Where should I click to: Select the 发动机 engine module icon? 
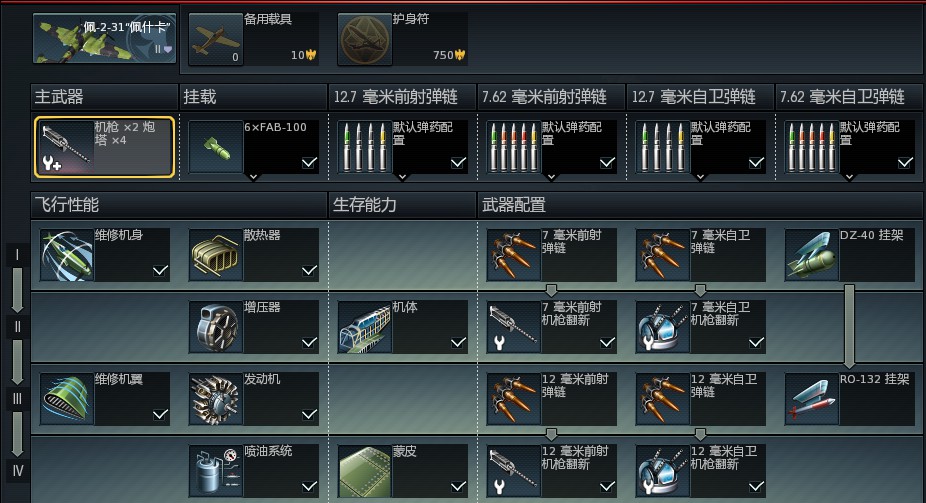(216, 399)
